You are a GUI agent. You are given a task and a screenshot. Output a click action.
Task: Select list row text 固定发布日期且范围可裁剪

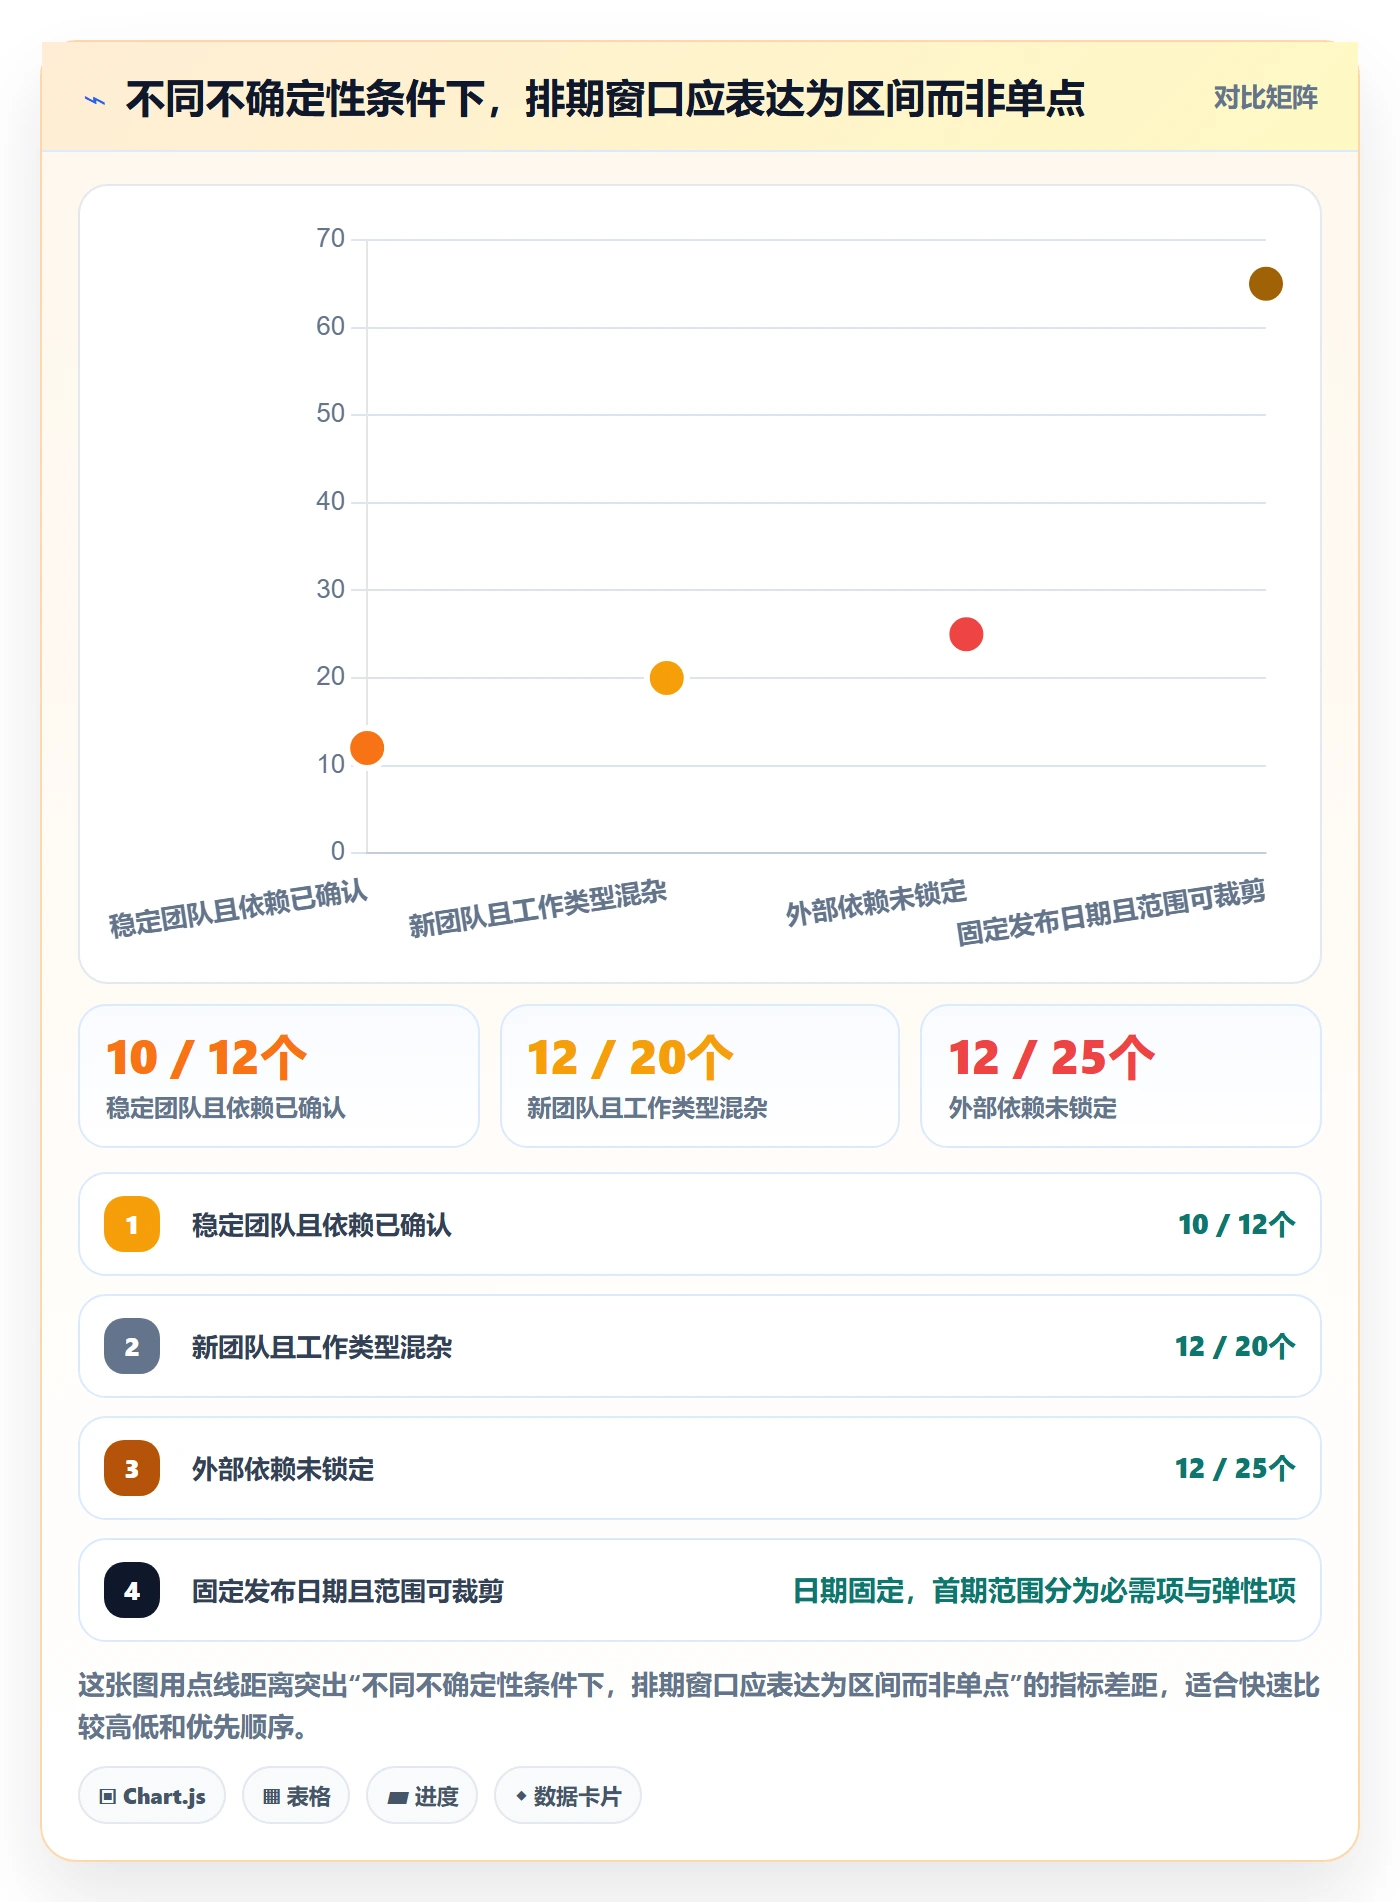click(348, 1591)
